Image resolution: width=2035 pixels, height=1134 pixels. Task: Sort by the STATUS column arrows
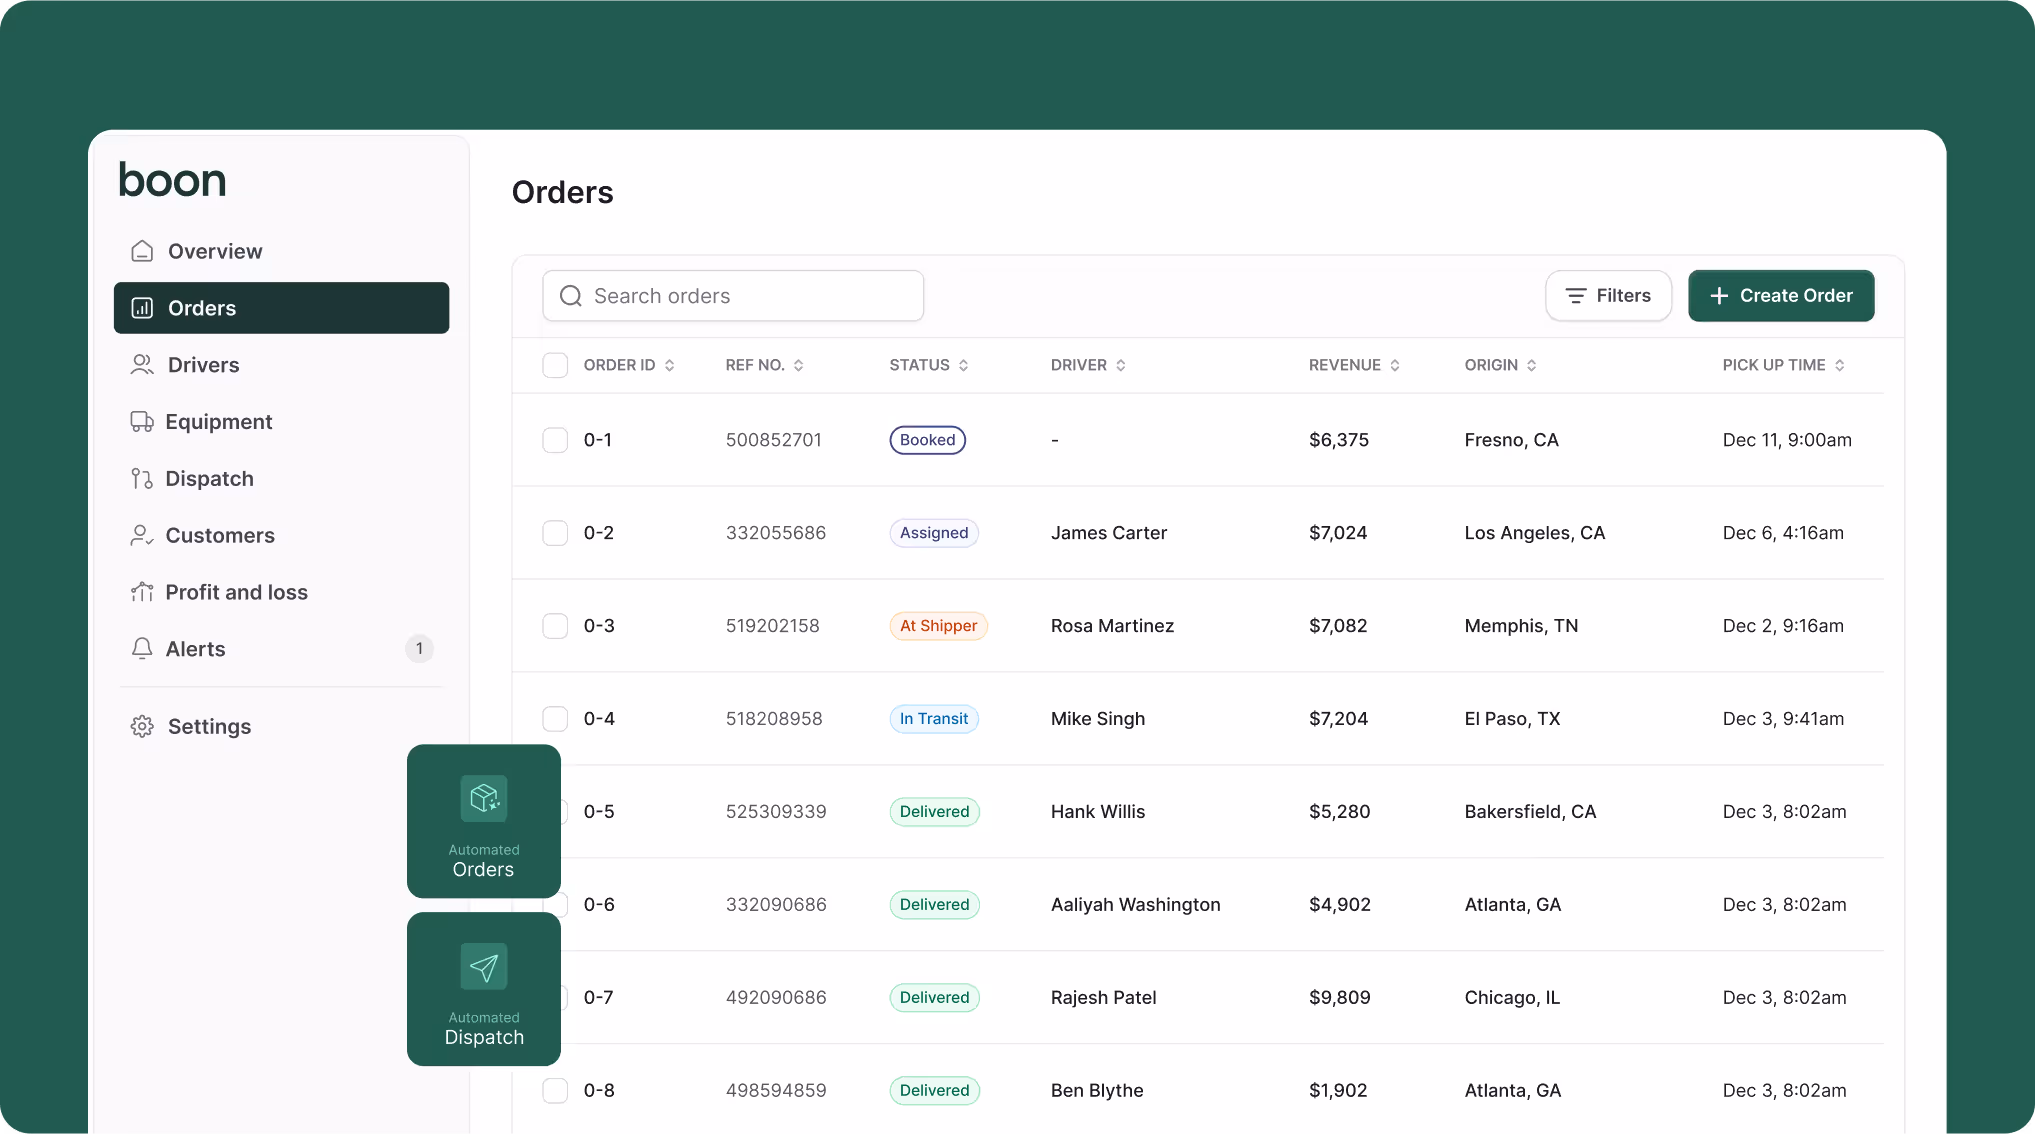point(963,365)
